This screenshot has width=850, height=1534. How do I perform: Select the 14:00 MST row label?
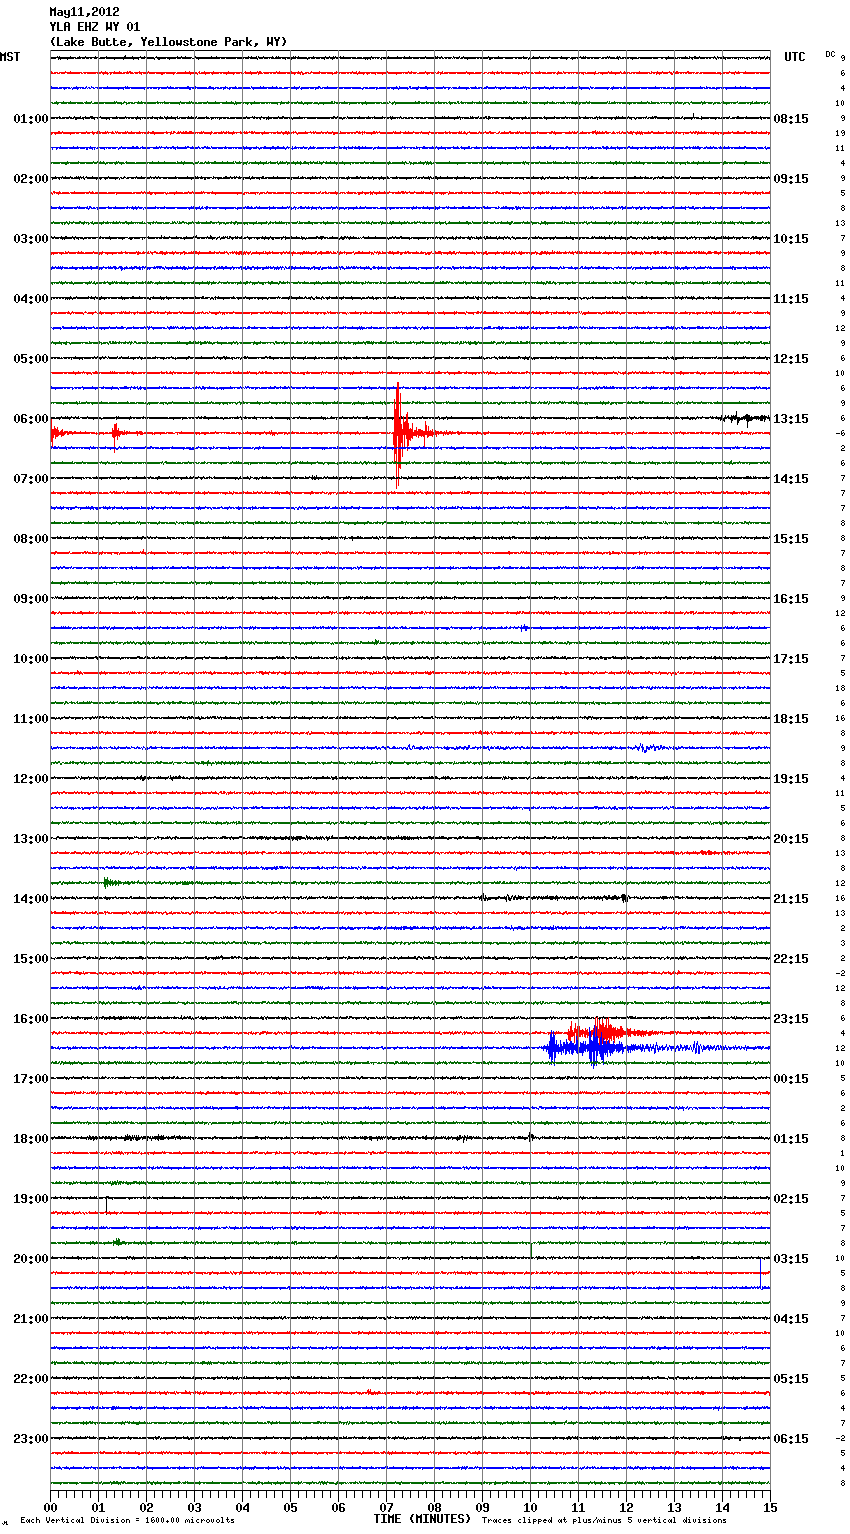tap(31, 898)
